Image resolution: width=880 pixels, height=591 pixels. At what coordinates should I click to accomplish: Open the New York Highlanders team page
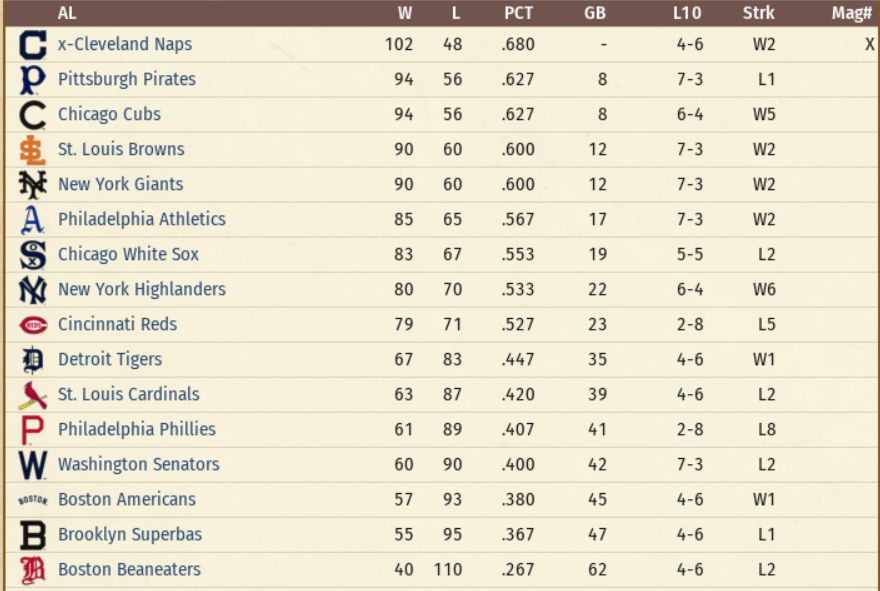[x=141, y=289]
